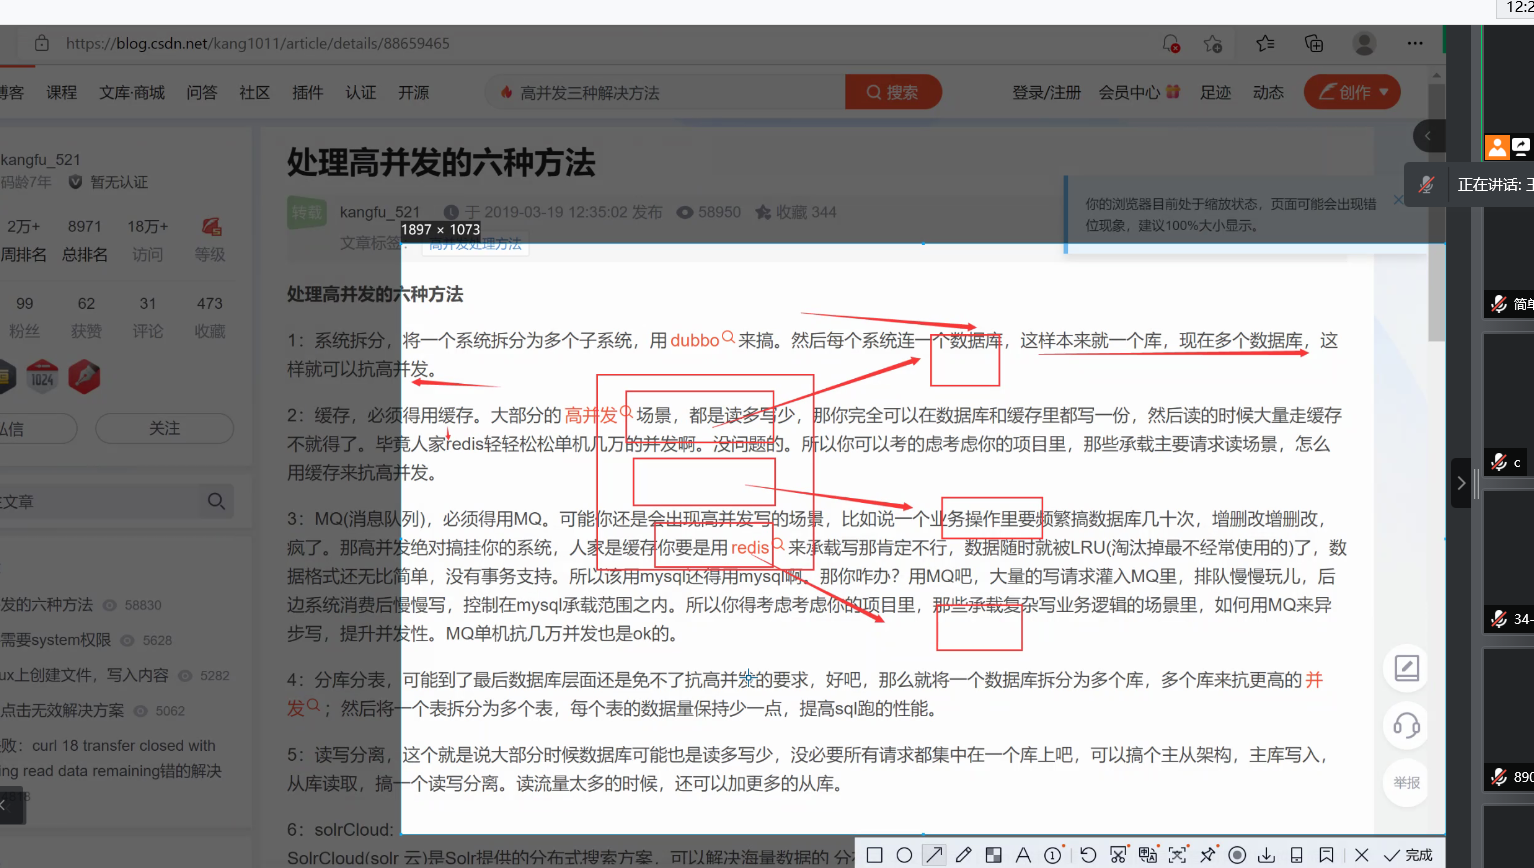Viewport: 1534px width, 868px height.
Task: Click the 登录/注册 link
Action: [x=1047, y=92]
